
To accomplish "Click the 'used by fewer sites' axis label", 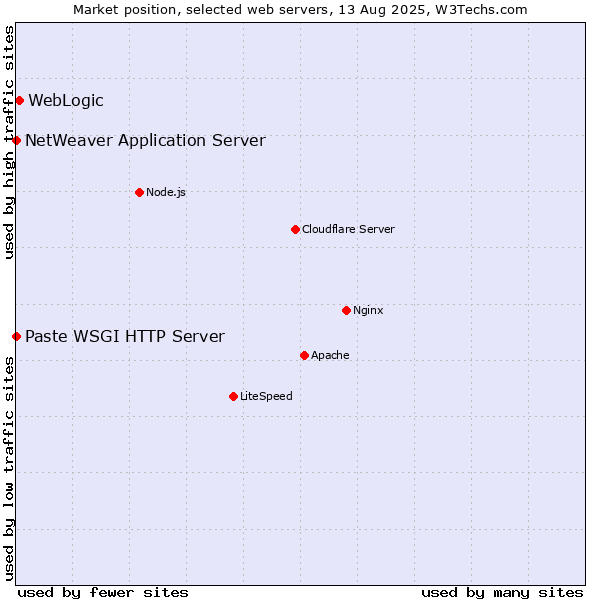I will click(x=103, y=593).
